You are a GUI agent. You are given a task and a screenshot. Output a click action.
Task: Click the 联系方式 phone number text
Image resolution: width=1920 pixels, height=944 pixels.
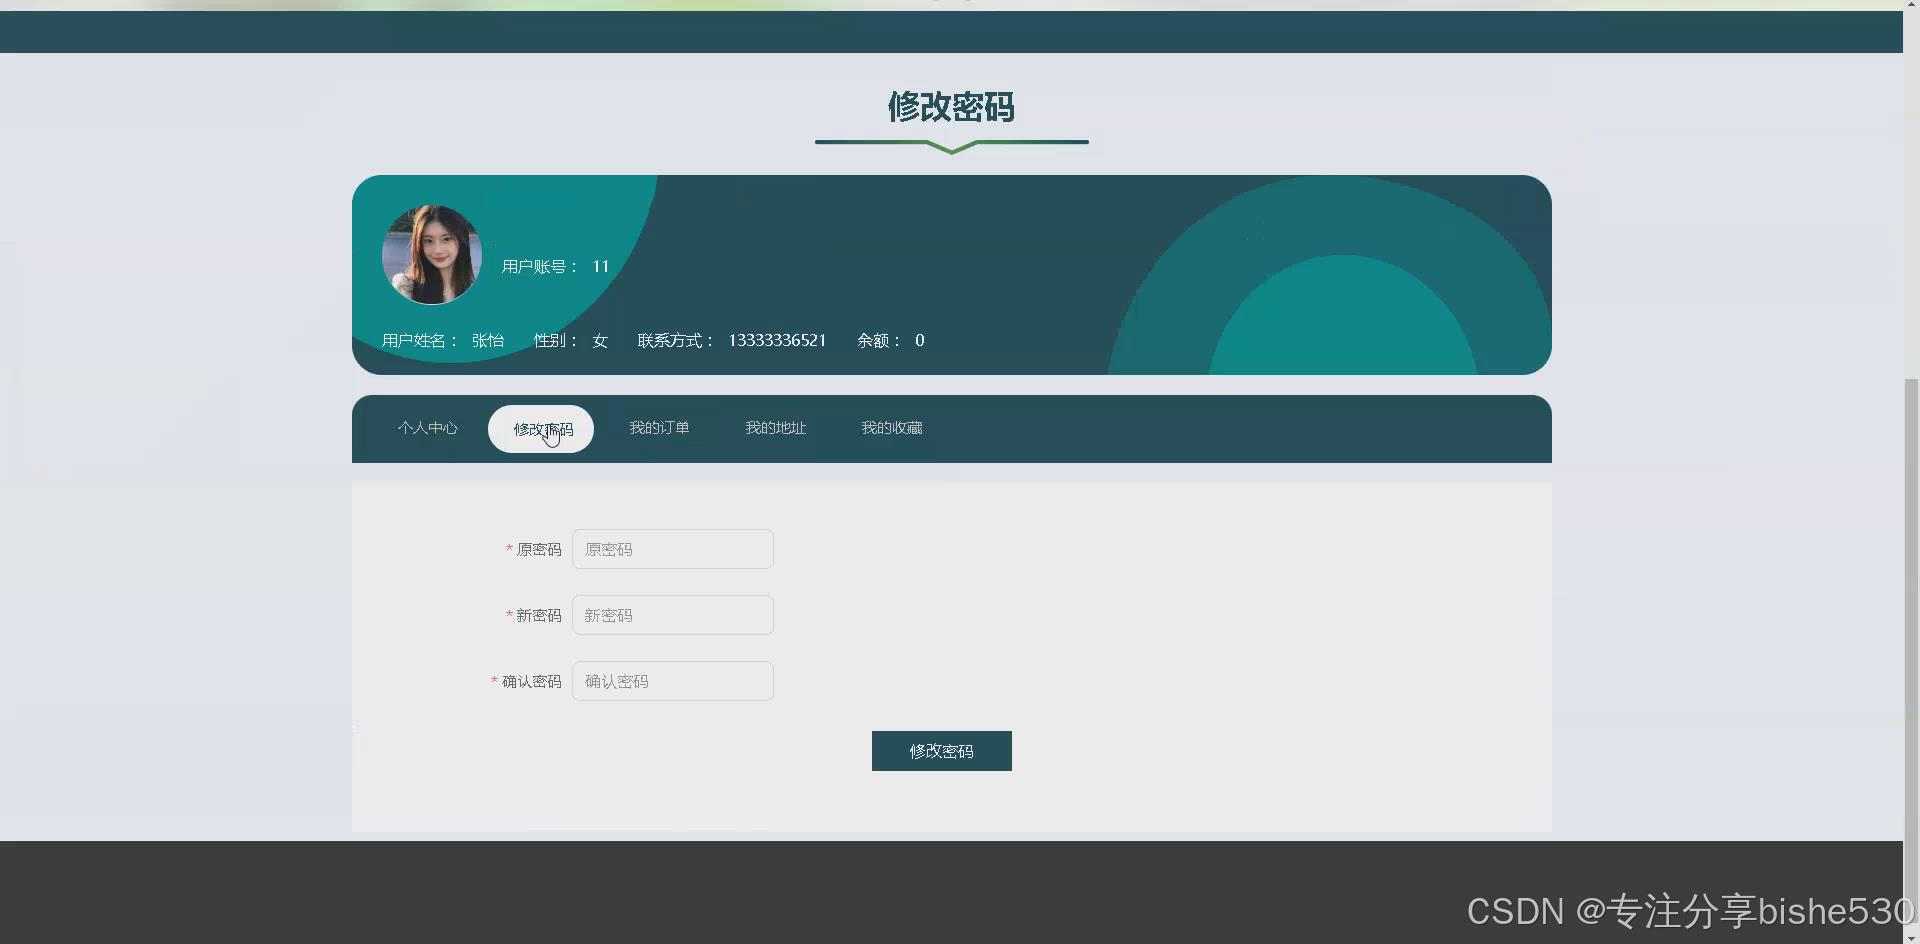pyautogui.click(x=777, y=340)
